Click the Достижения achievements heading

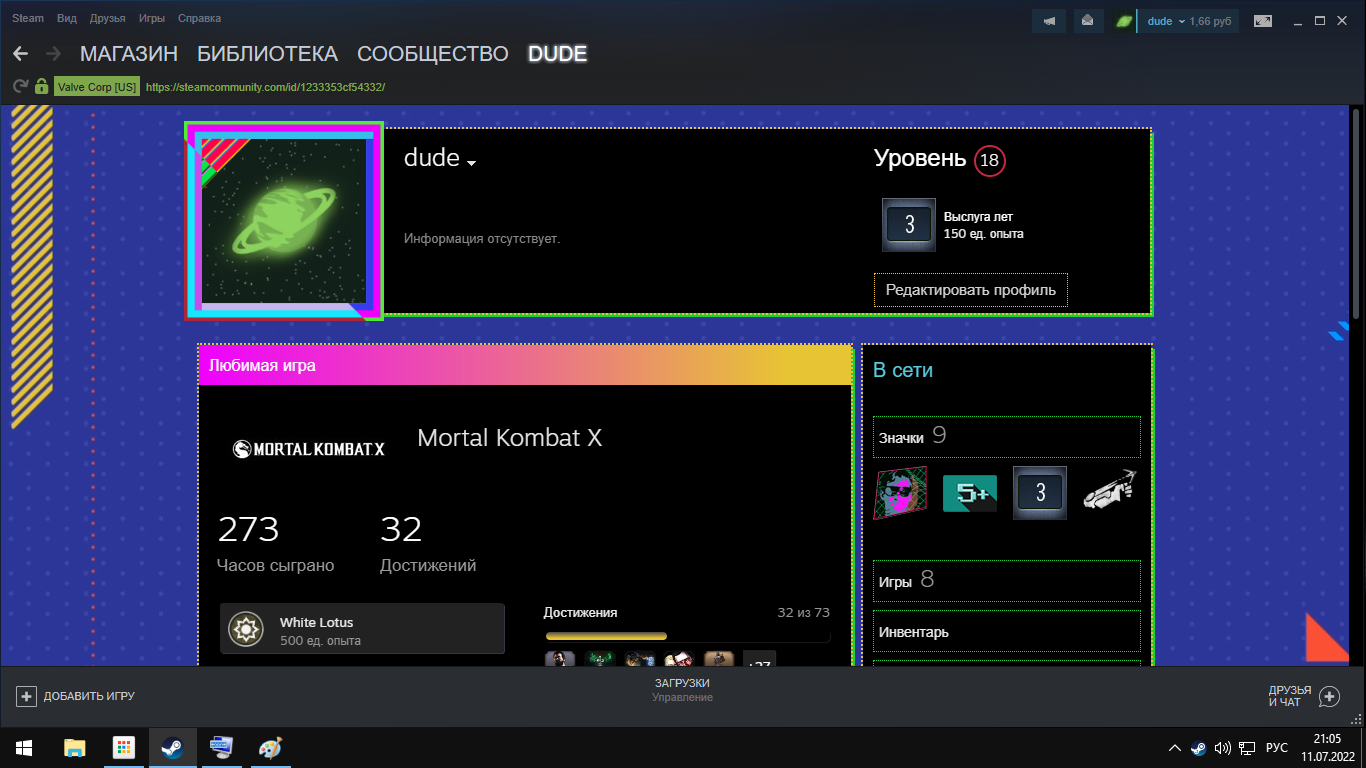coord(581,612)
